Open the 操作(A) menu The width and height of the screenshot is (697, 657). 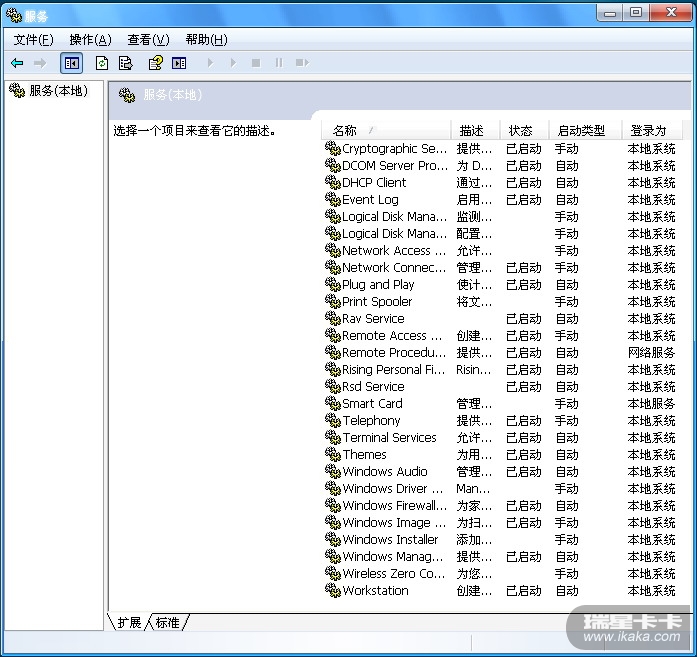91,40
